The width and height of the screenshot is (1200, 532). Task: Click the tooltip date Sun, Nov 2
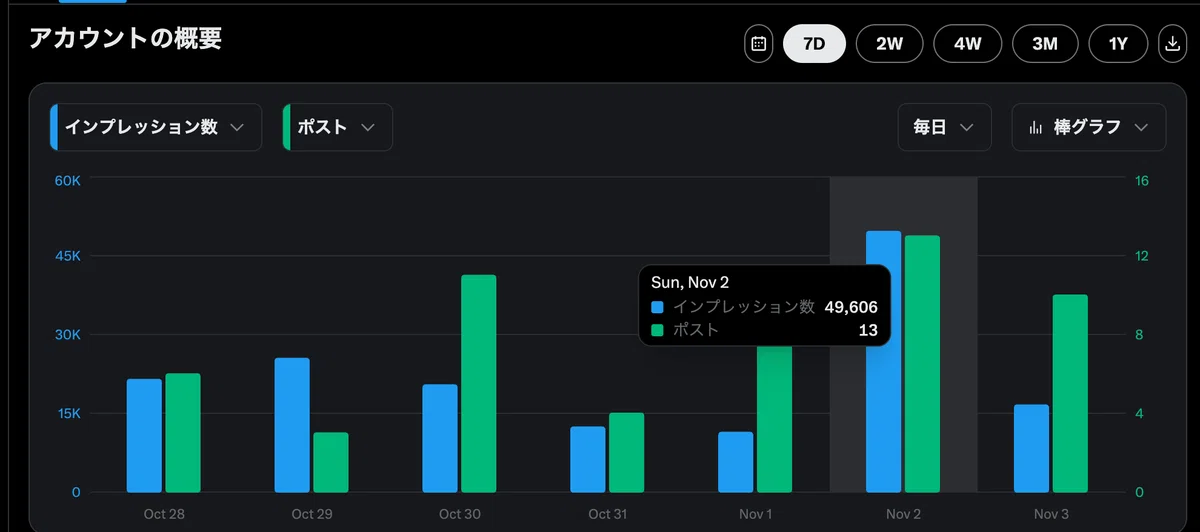coord(690,283)
